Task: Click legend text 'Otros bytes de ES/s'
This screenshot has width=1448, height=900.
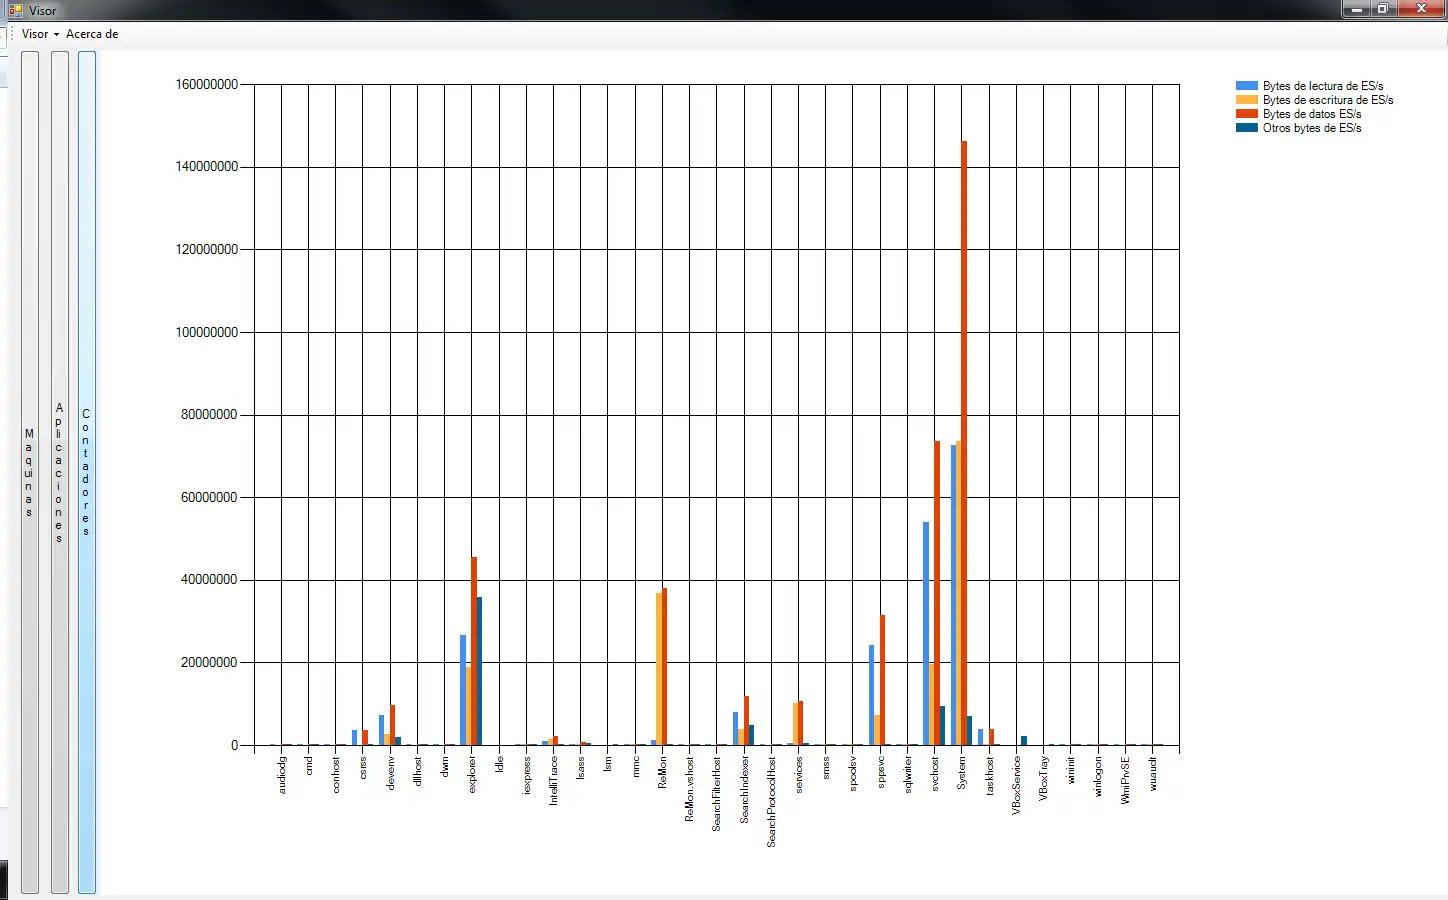Action: click(1312, 128)
